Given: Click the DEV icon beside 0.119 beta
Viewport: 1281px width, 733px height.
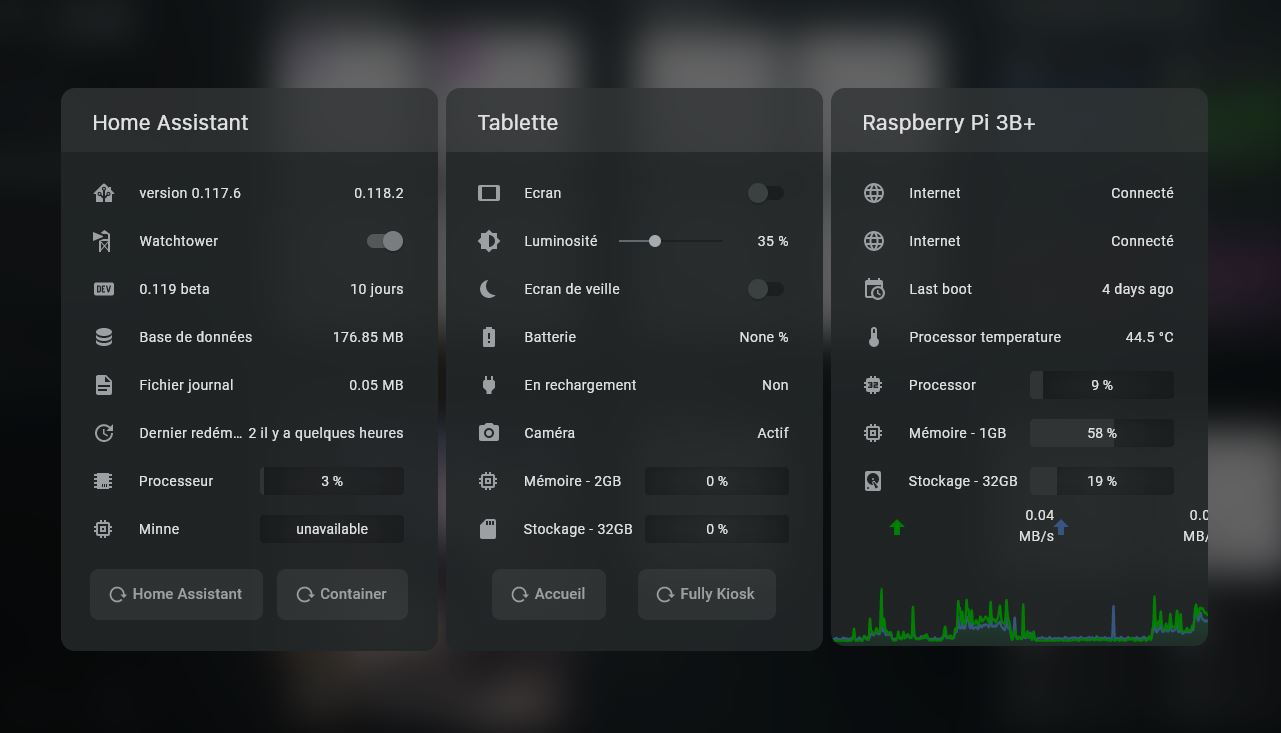Looking at the screenshot, I should click(x=104, y=289).
